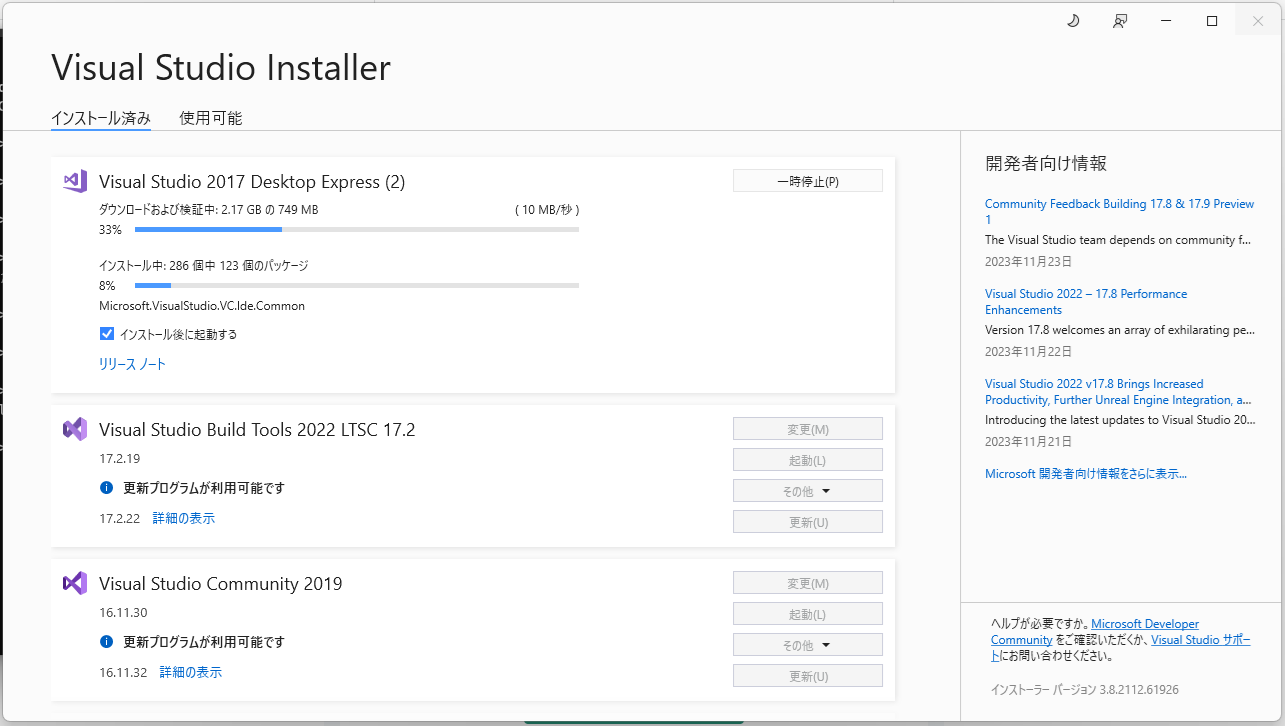Click date 2023年11月21日
Image resolution: width=1285 pixels, height=726 pixels.
(1028, 442)
